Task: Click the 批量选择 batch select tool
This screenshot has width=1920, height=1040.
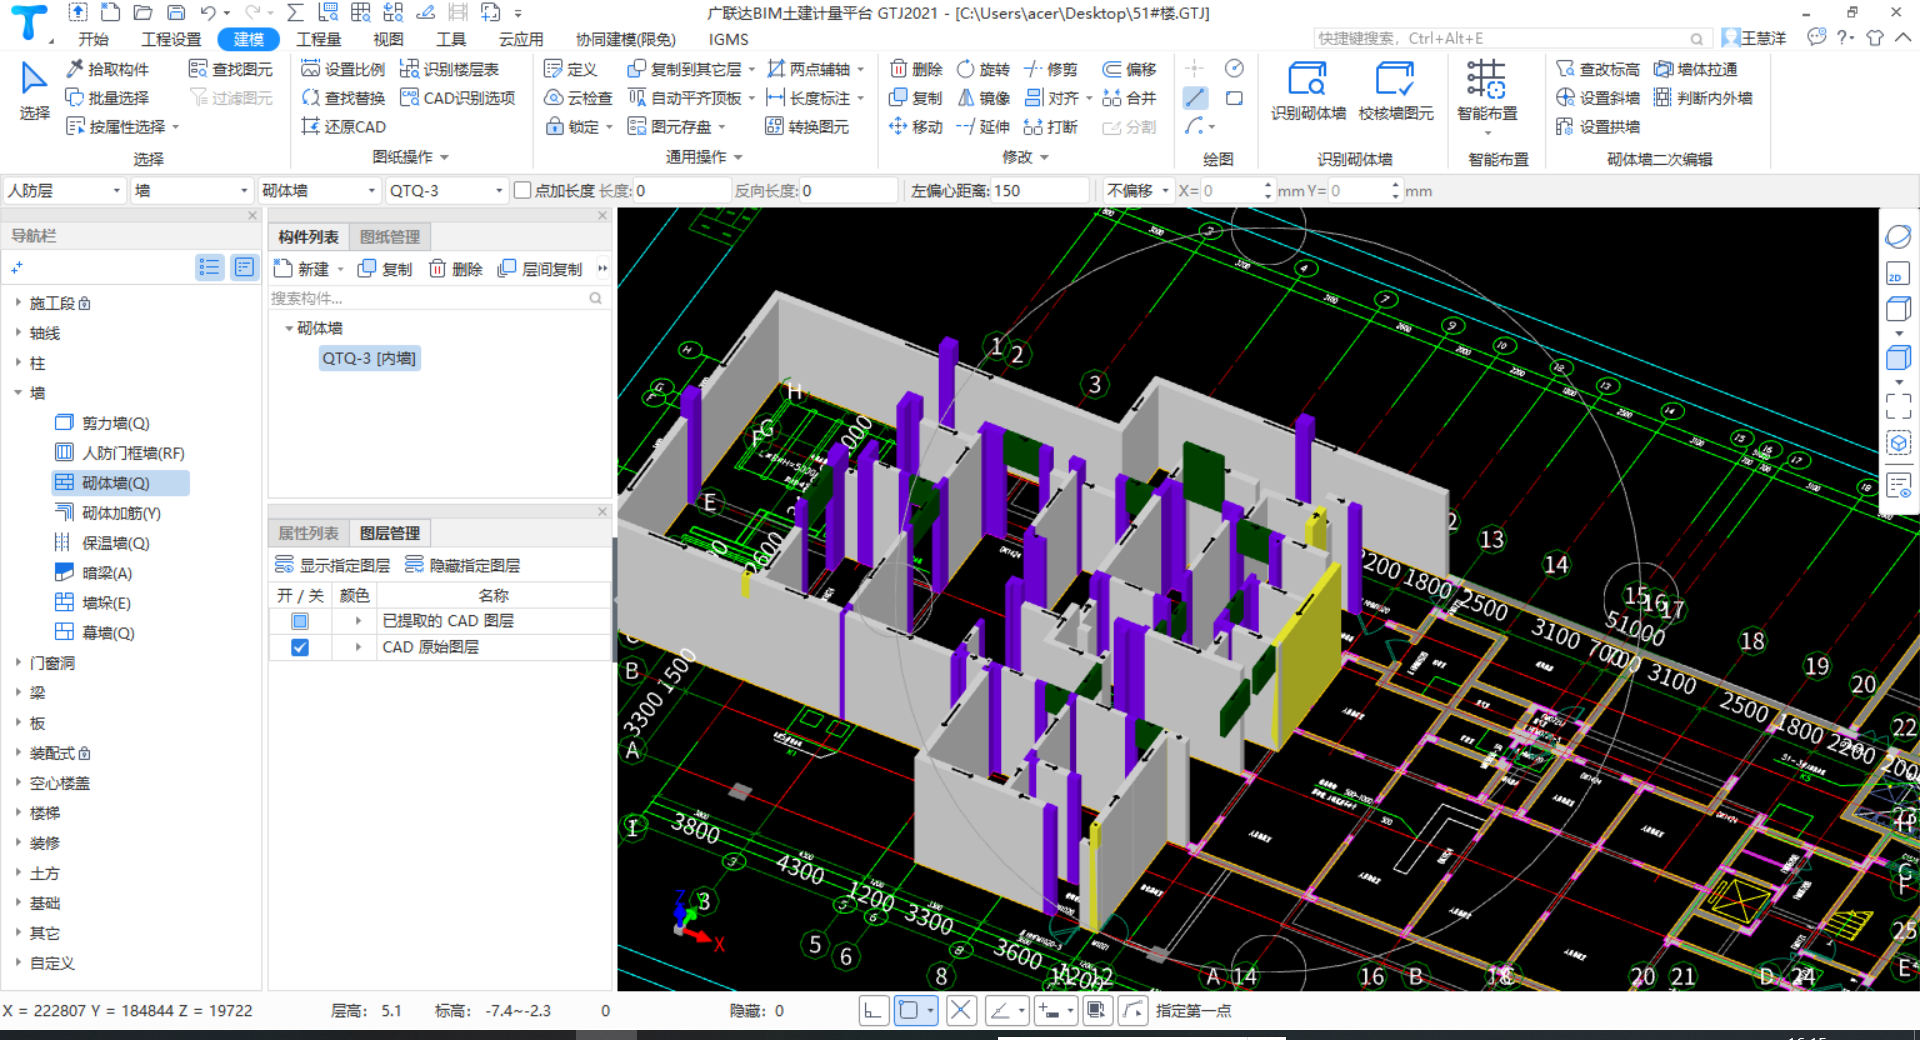Action: pos(107,98)
